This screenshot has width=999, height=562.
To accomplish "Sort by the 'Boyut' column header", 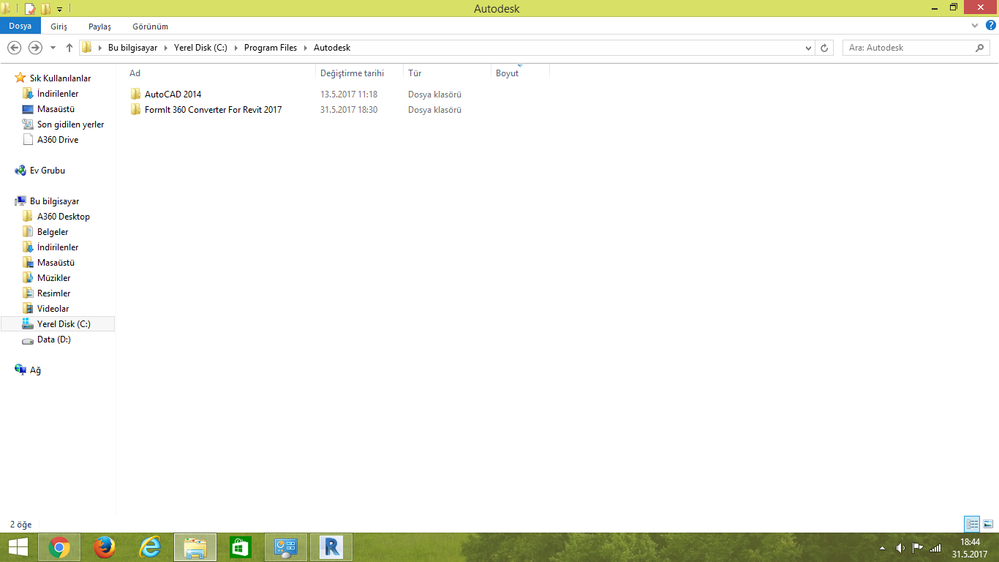I will pos(507,73).
